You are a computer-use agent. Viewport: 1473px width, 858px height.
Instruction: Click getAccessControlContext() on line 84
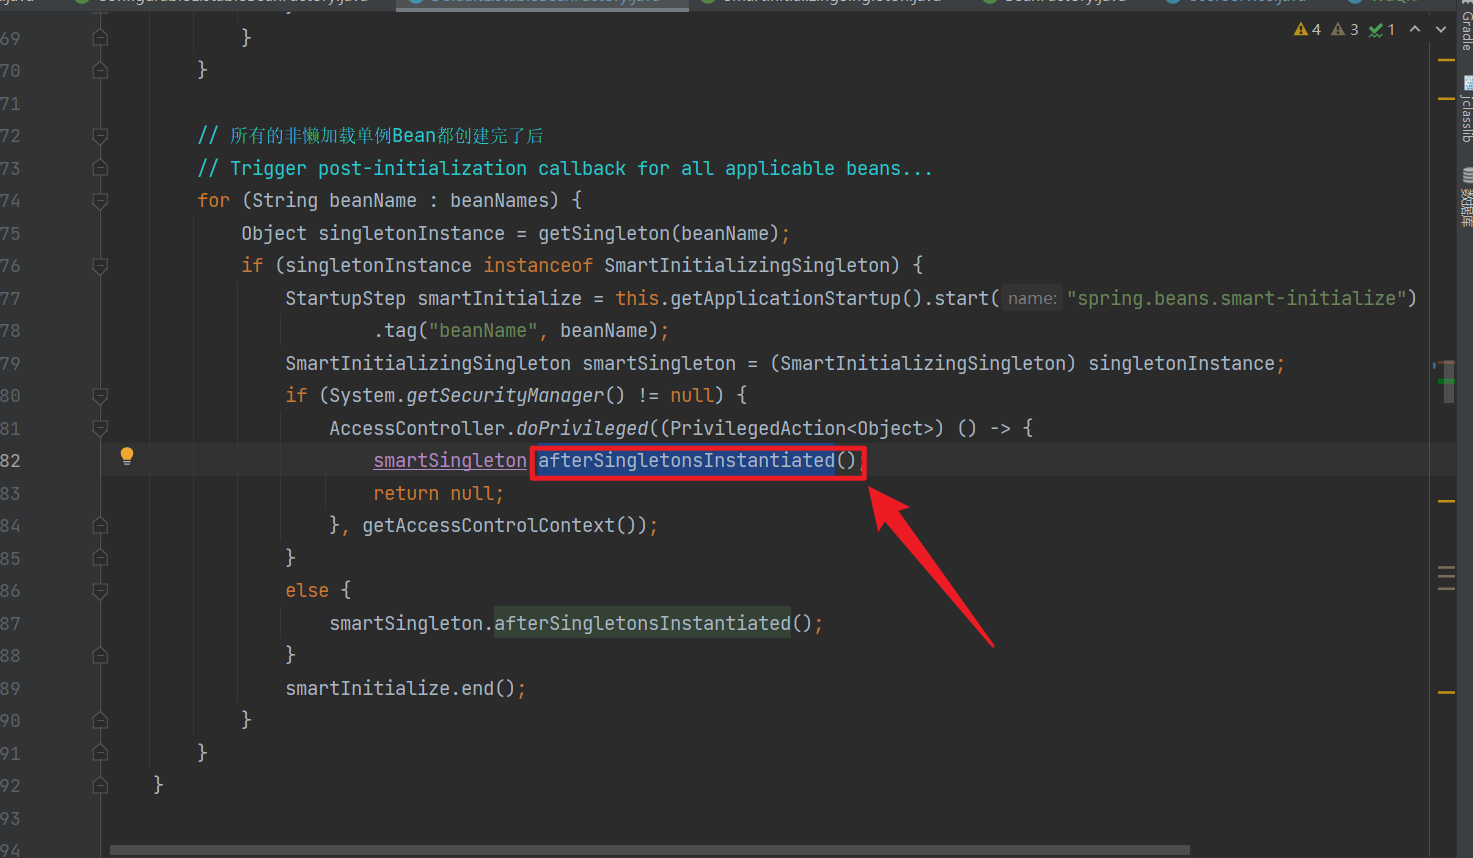pos(499,526)
